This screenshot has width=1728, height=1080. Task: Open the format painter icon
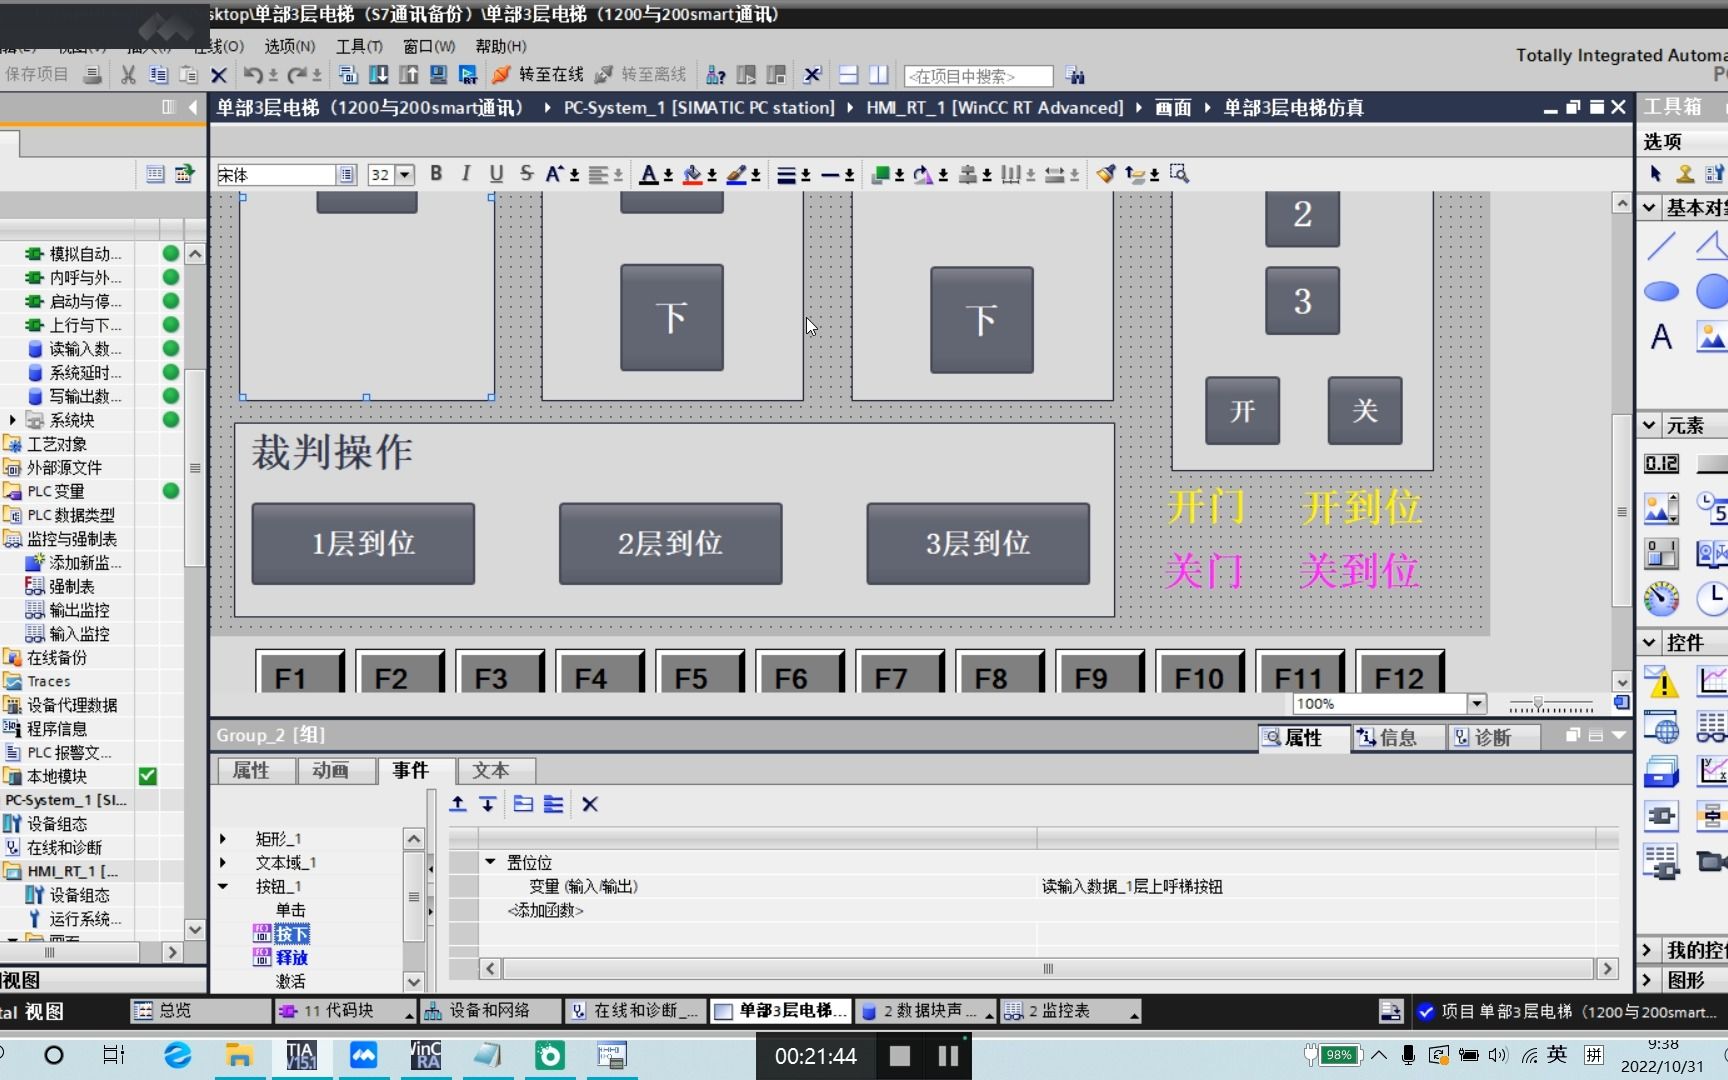(1105, 174)
